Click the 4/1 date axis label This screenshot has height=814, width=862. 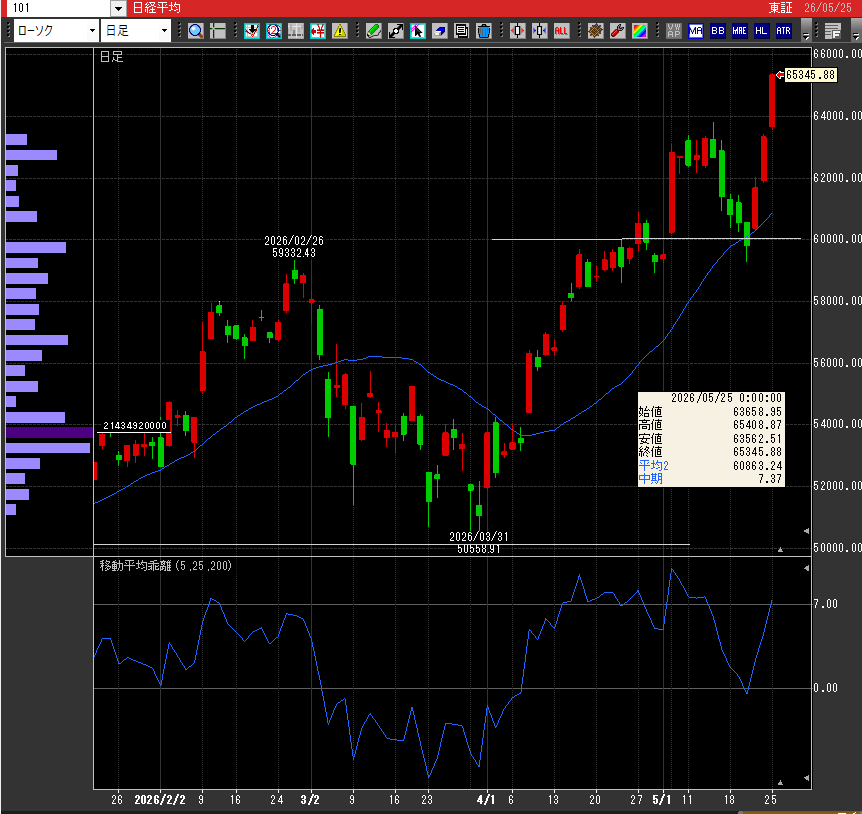[486, 800]
